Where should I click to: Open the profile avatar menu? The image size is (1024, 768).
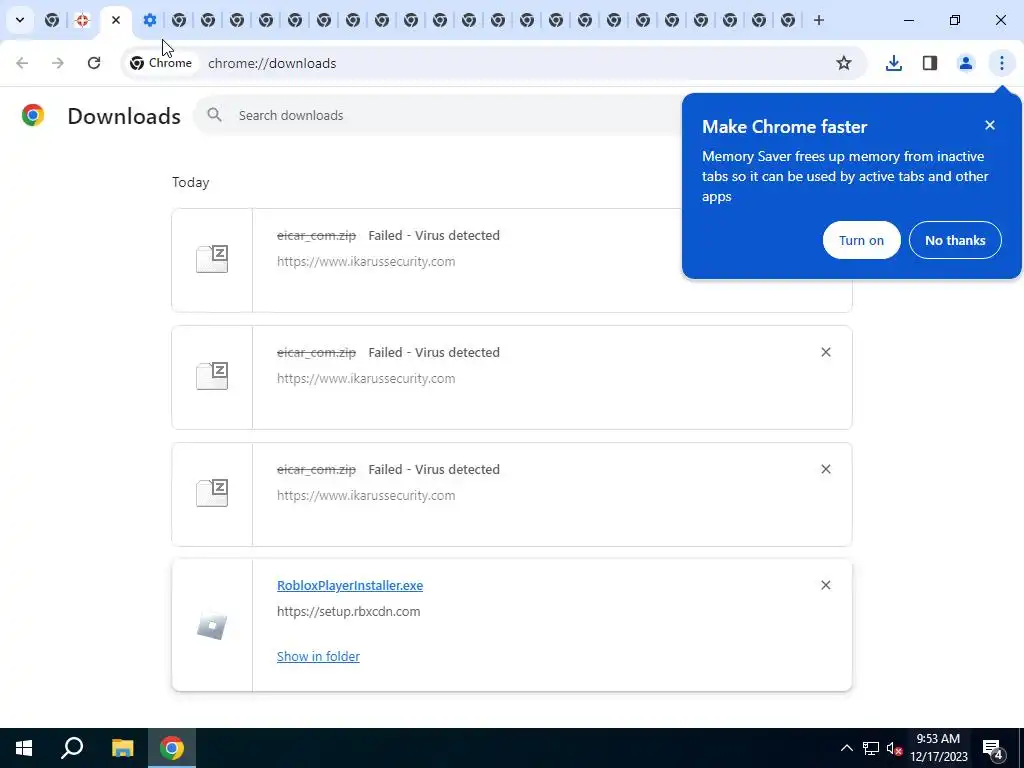tap(965, 63)
